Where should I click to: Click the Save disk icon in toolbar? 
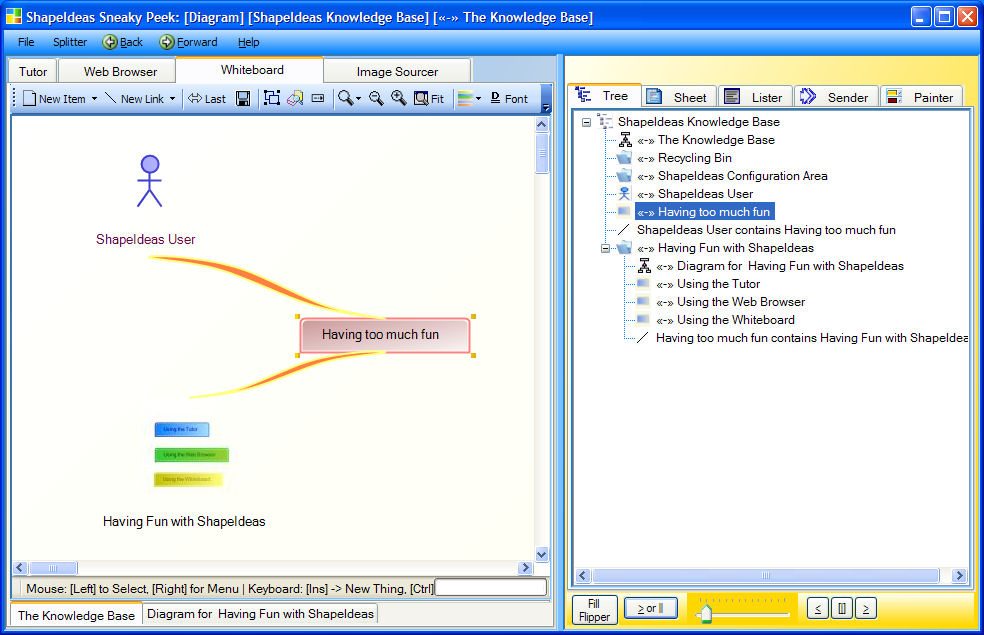pyautogui.click(x=243, y=99)
